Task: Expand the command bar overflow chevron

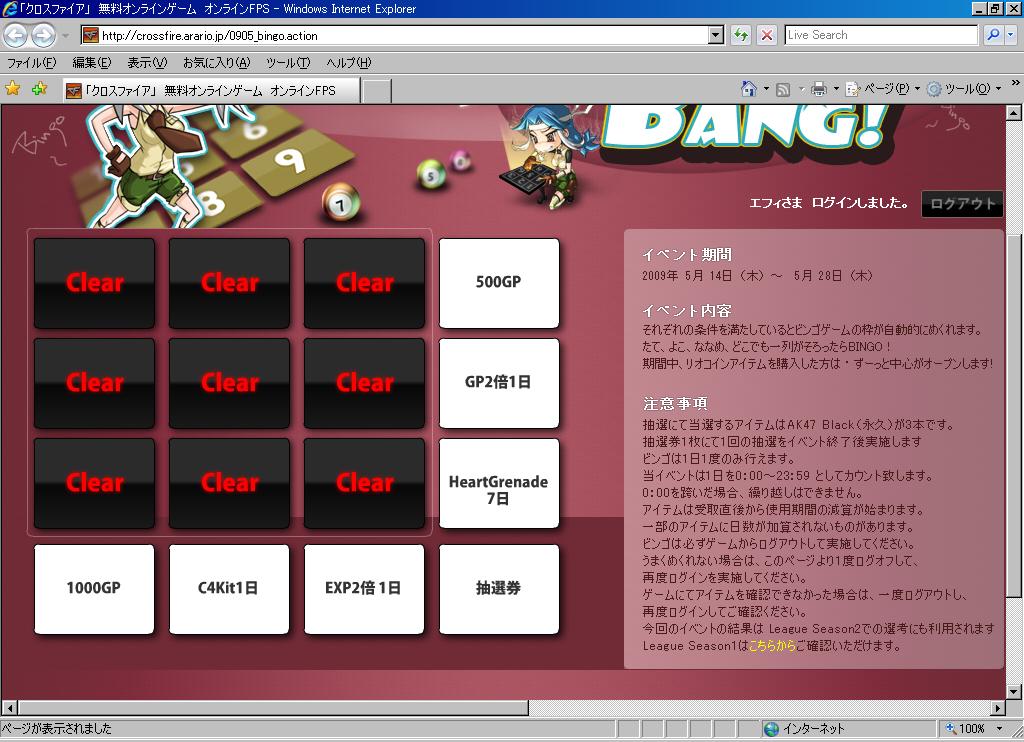Action: (x=1015, y=84)
